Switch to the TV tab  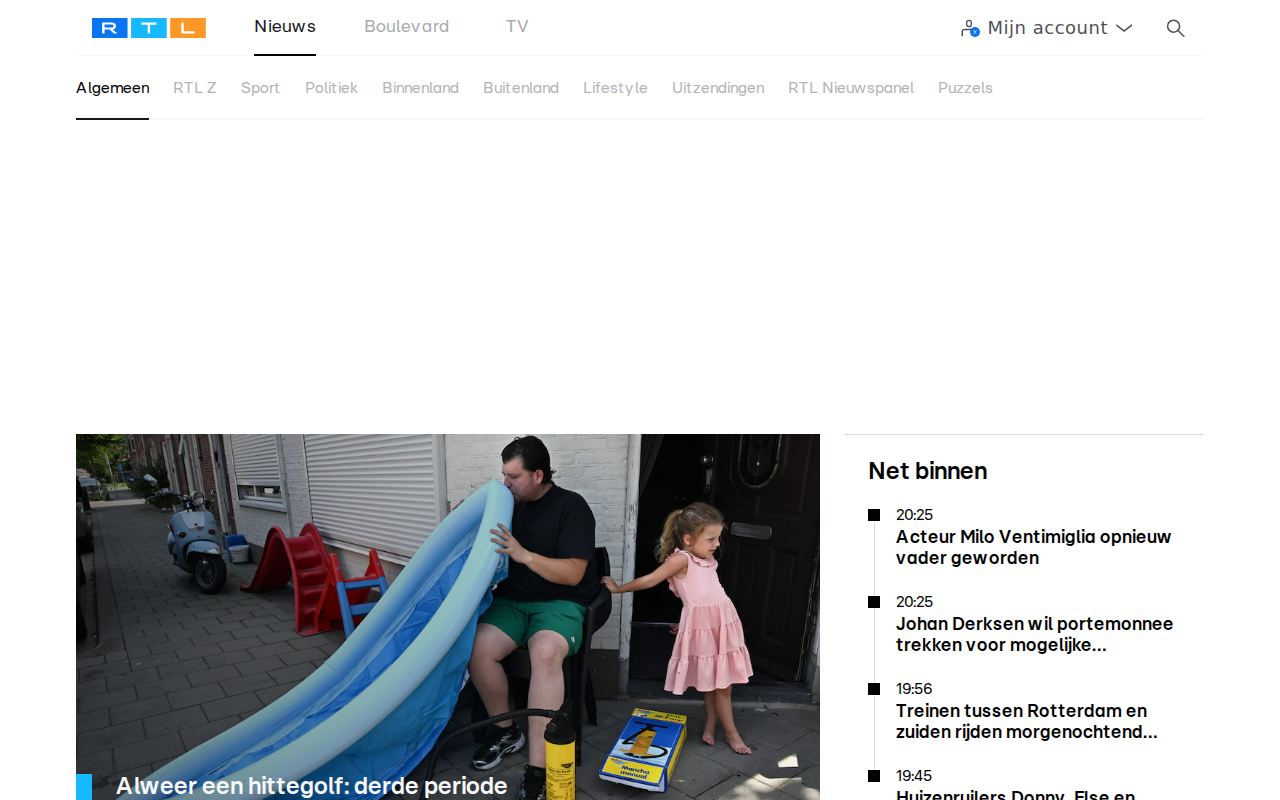tap(517, 27)
